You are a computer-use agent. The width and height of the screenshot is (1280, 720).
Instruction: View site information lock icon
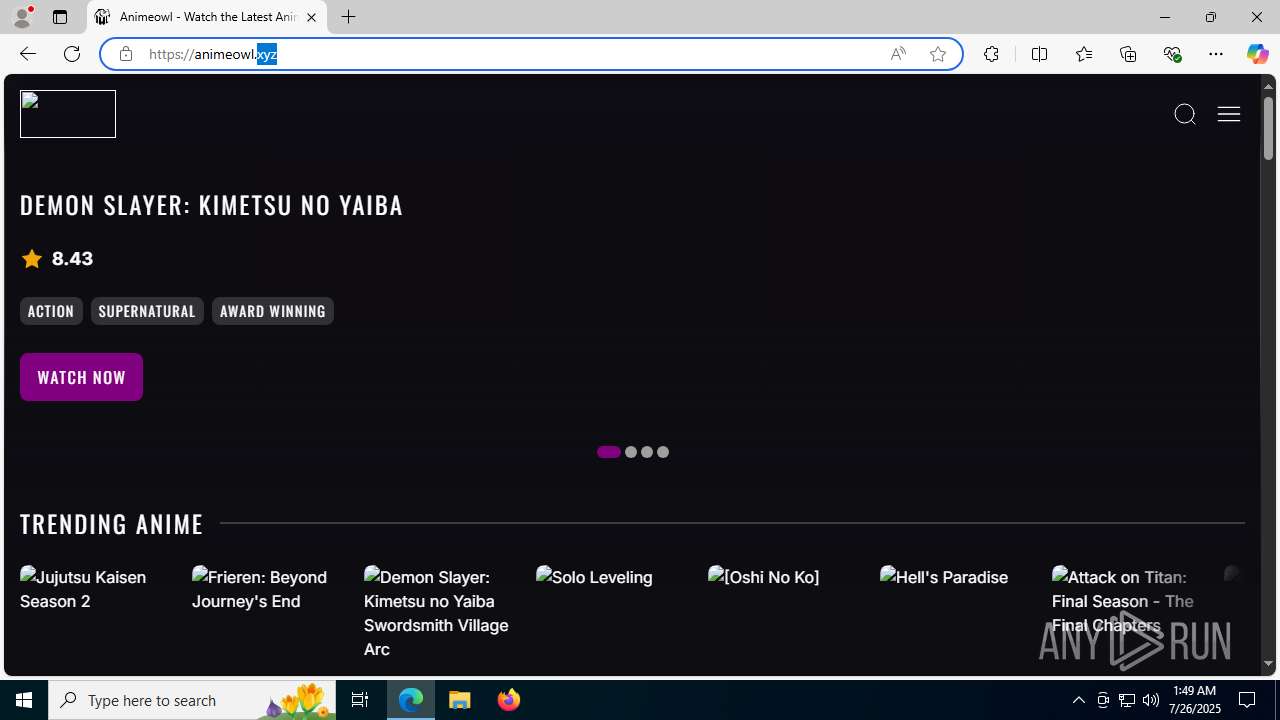[x=125, y=54]
